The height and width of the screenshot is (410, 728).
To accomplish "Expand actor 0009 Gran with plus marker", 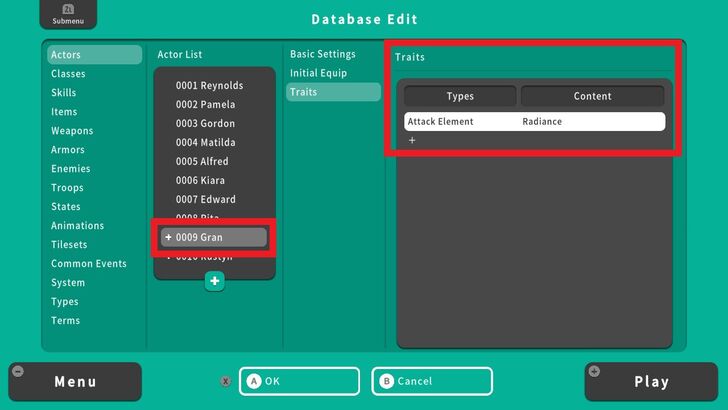I will pyautogui.click(x=168, y=238).
